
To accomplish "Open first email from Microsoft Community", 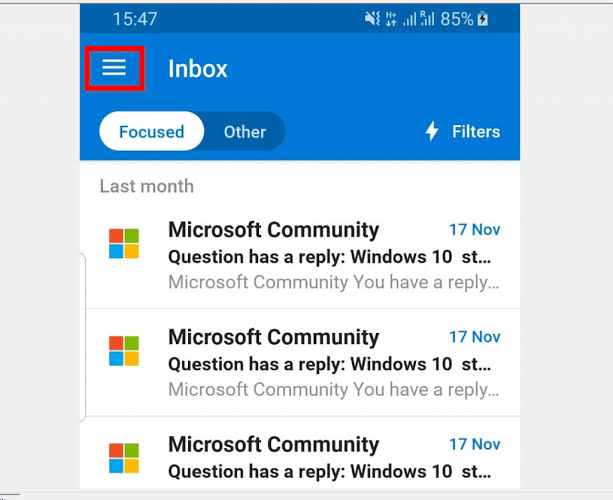I will tap(300, 254).
